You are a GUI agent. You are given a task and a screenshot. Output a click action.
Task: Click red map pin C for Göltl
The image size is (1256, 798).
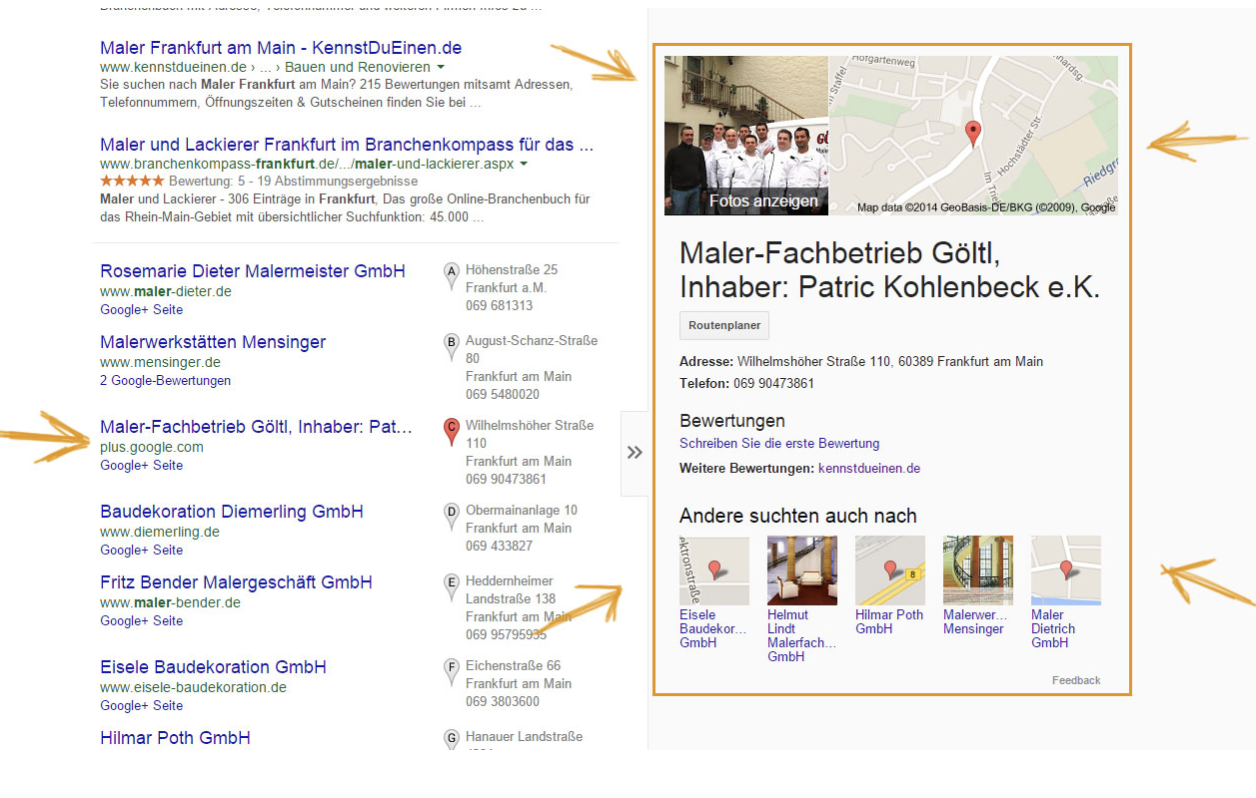[x=451, y=431]
